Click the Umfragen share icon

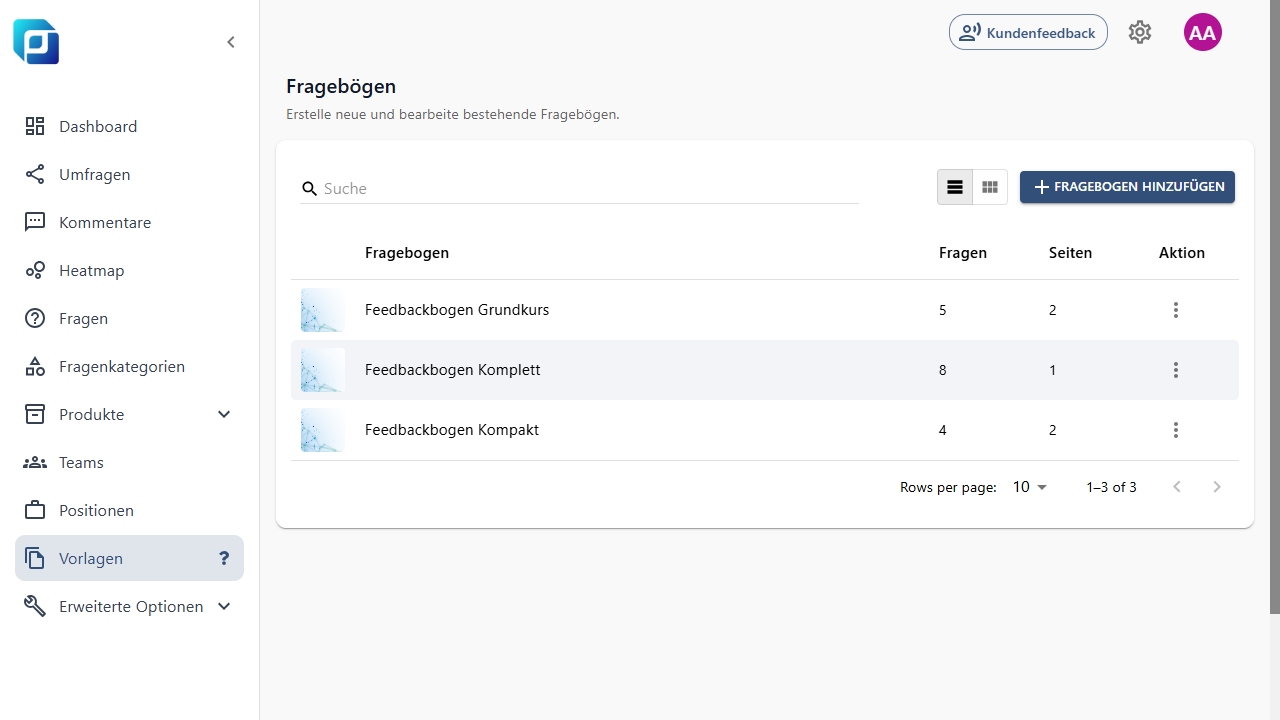[35, 174]
